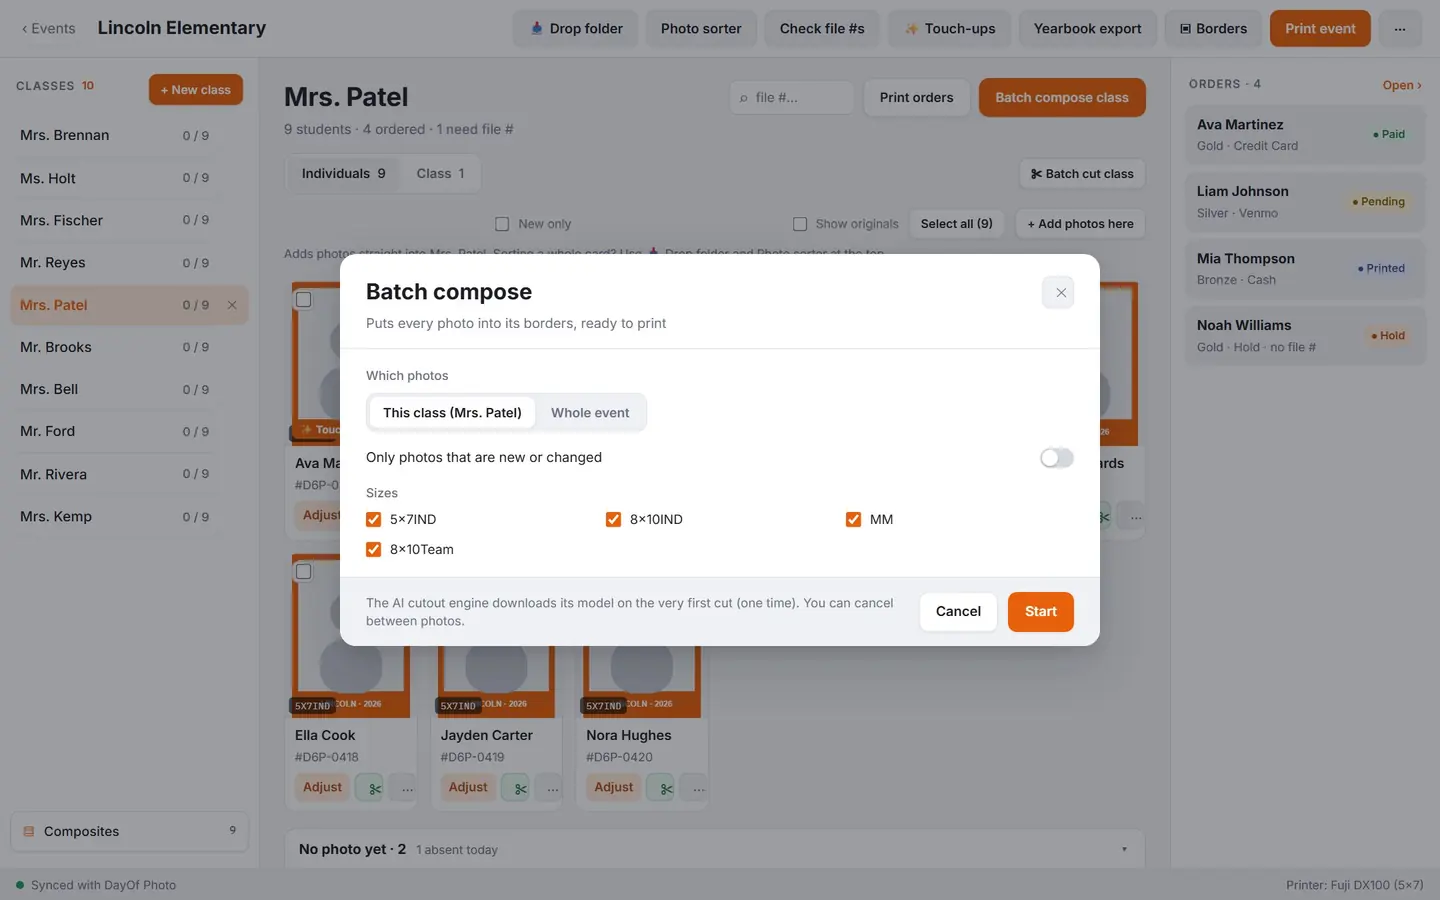The width and height of the screenshot is (1440, 900).
Task: Open the Composites section in the sidebar
Action: pyautogui.click(x=129, y=831)
